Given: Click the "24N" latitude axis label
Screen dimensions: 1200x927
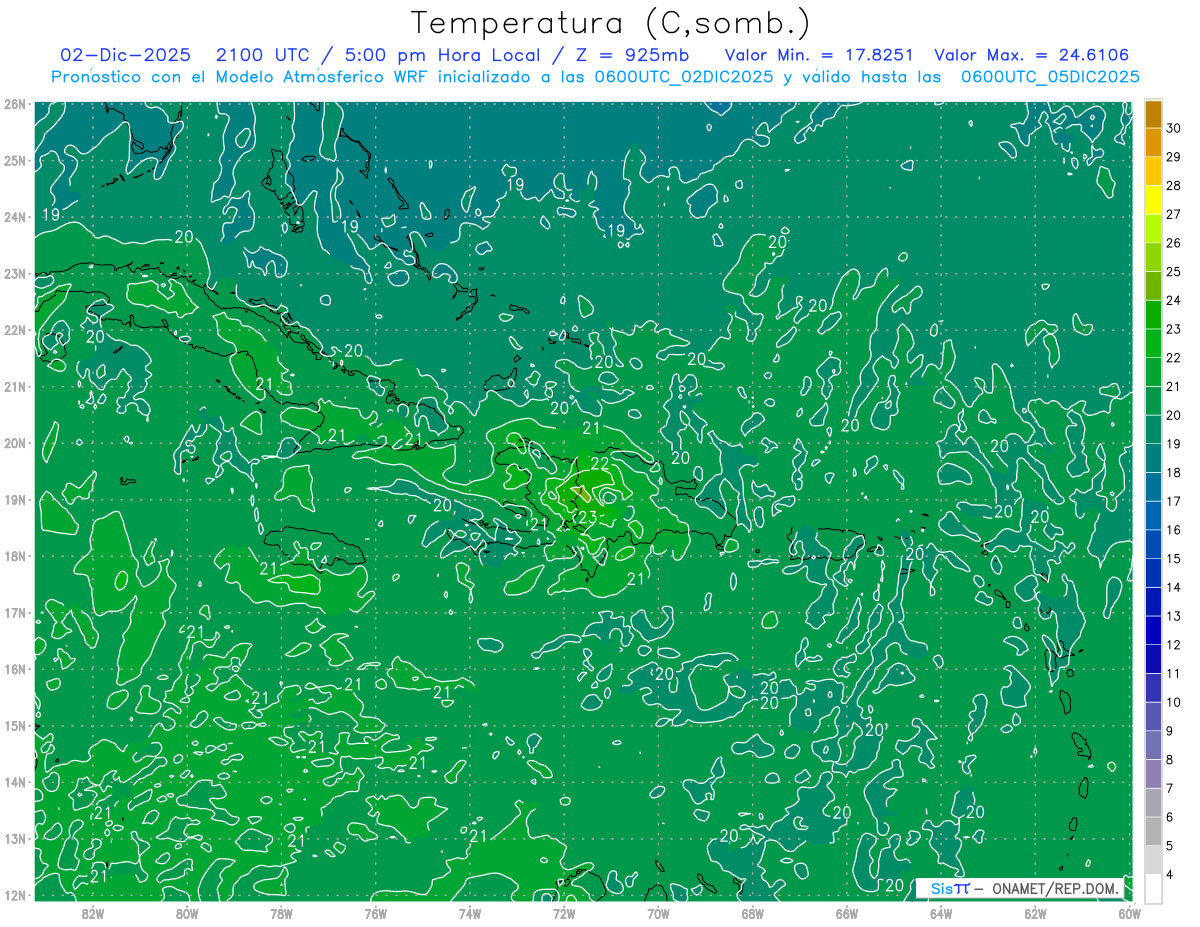Looking at the screenshot, I should (15, 217).
